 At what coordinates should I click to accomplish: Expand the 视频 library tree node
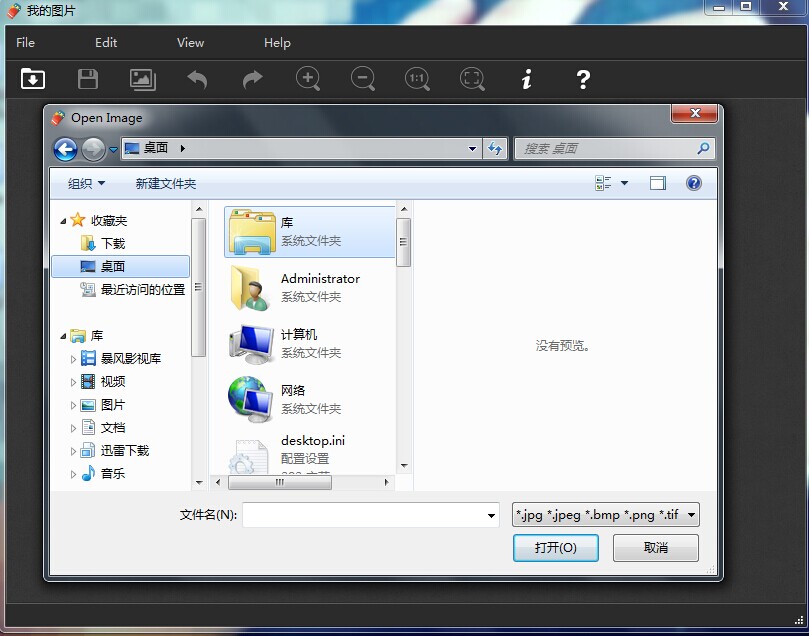click(x=74, y=382)
